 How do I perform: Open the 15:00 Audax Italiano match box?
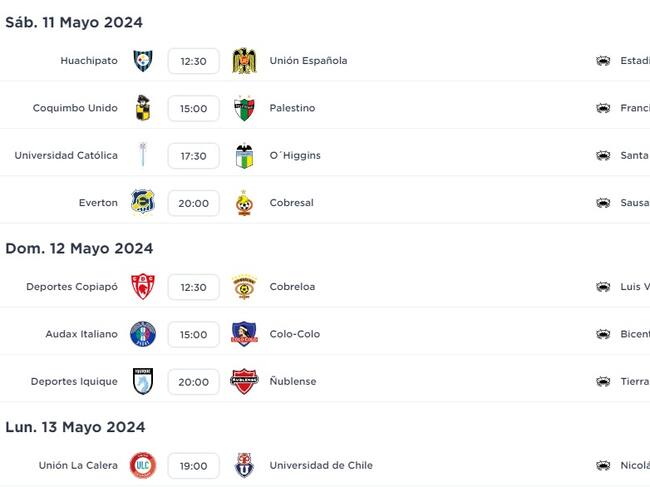pos(194,334)
